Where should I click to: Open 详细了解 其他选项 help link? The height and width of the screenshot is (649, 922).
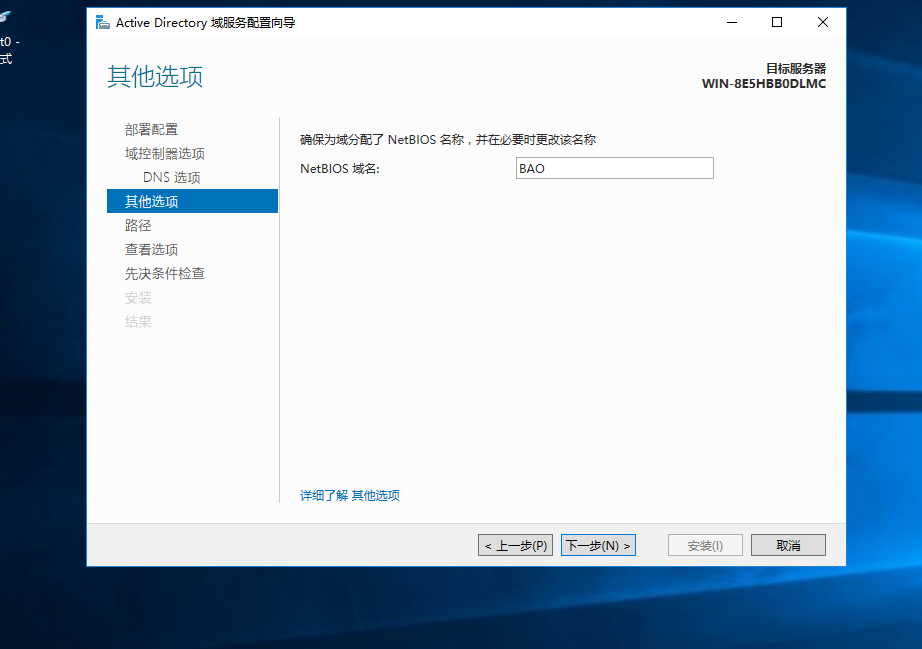(x=350, y=496)
